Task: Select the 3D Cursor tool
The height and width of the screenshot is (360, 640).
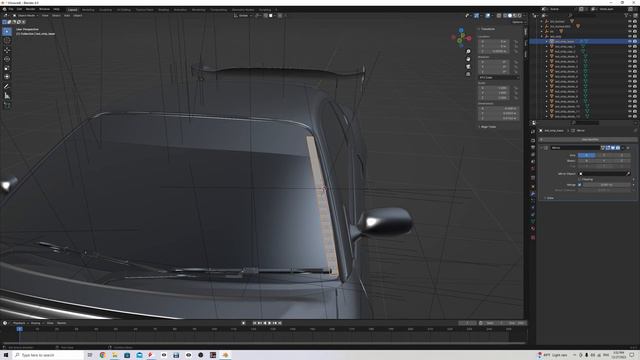Action: pos(7,40)
